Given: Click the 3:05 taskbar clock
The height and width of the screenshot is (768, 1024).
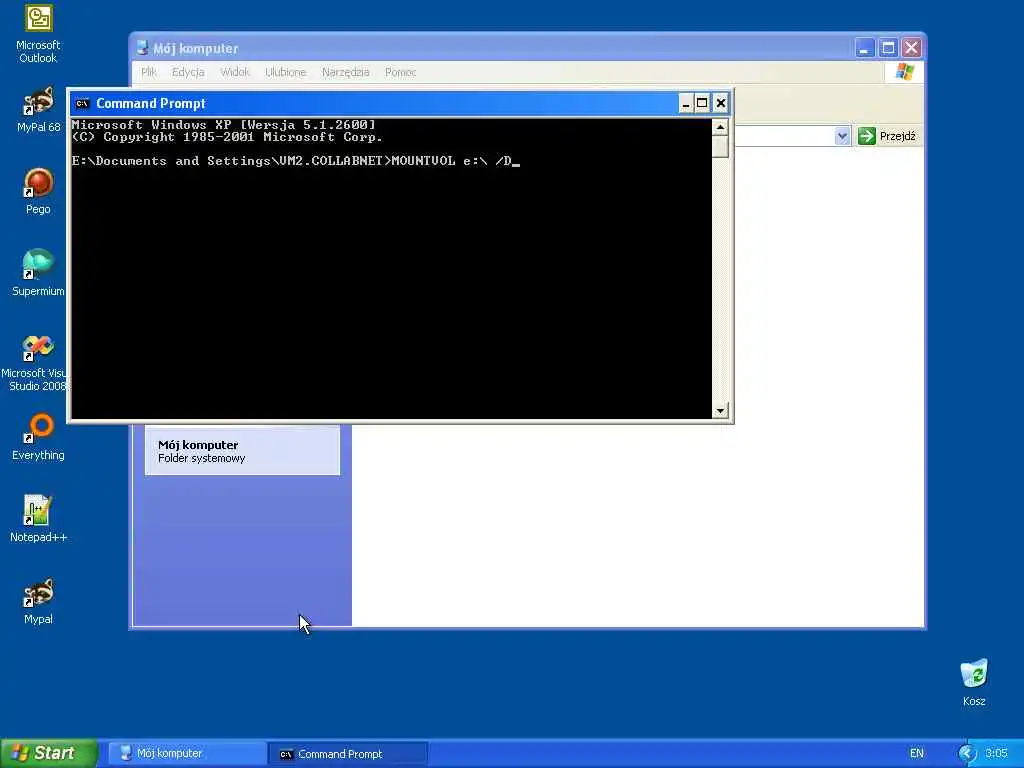Looking at the screenshot, I should 996,754.
